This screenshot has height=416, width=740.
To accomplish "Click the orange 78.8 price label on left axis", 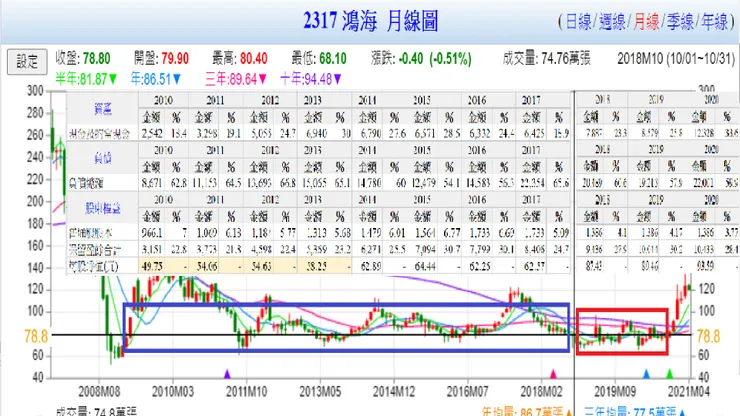I will (36, 336).
